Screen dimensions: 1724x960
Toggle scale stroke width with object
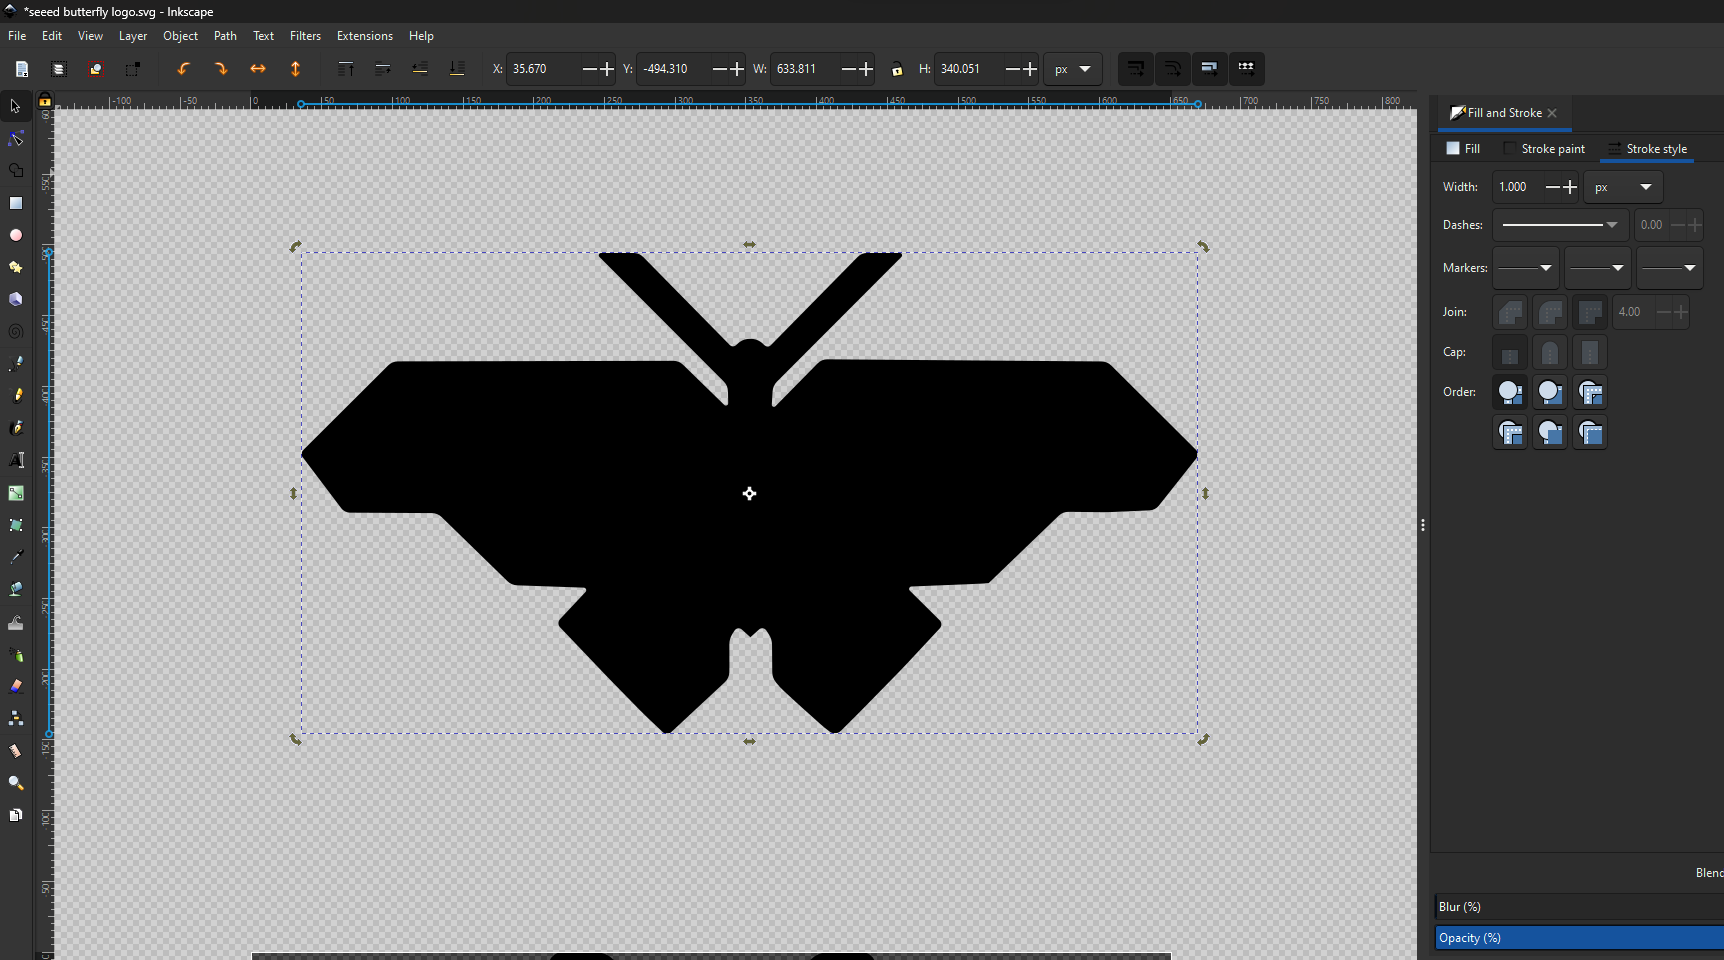pyautogui.click(x=1136, y=69)
